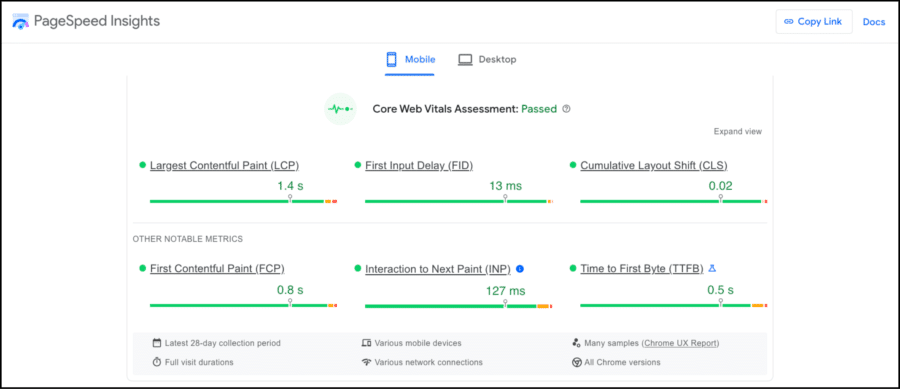The width and height of the screenshot is (900, 389).
Task: Click the 0.8 s FCP value
Action: 290,290
